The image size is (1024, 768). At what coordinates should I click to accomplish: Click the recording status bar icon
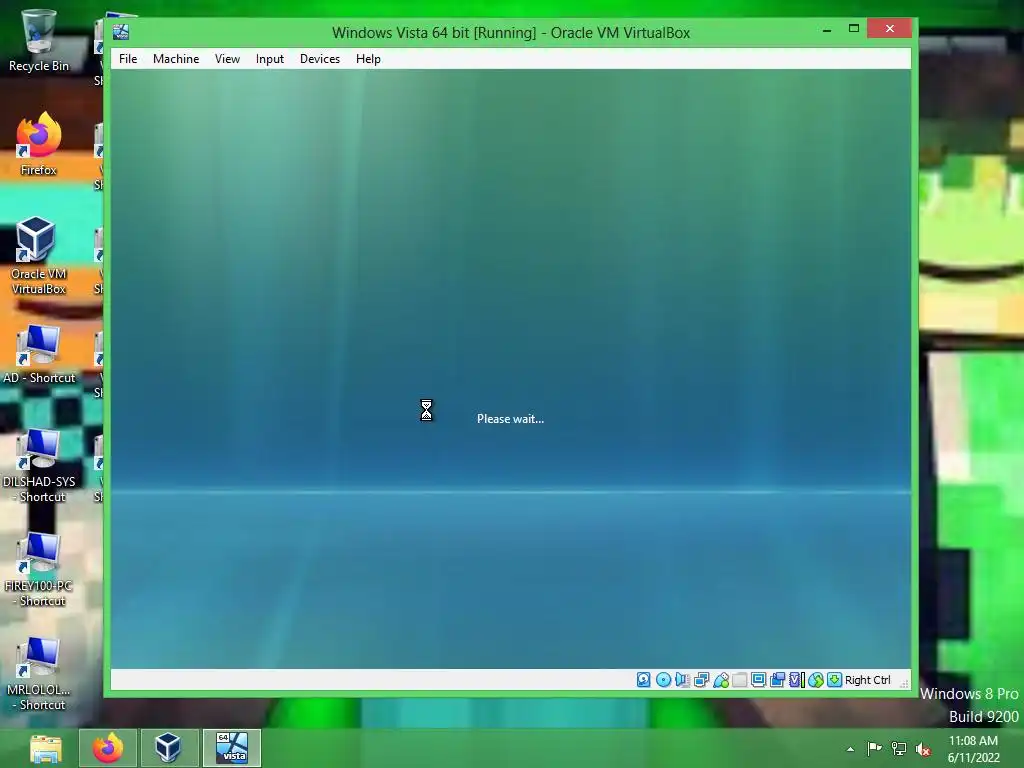777,680
